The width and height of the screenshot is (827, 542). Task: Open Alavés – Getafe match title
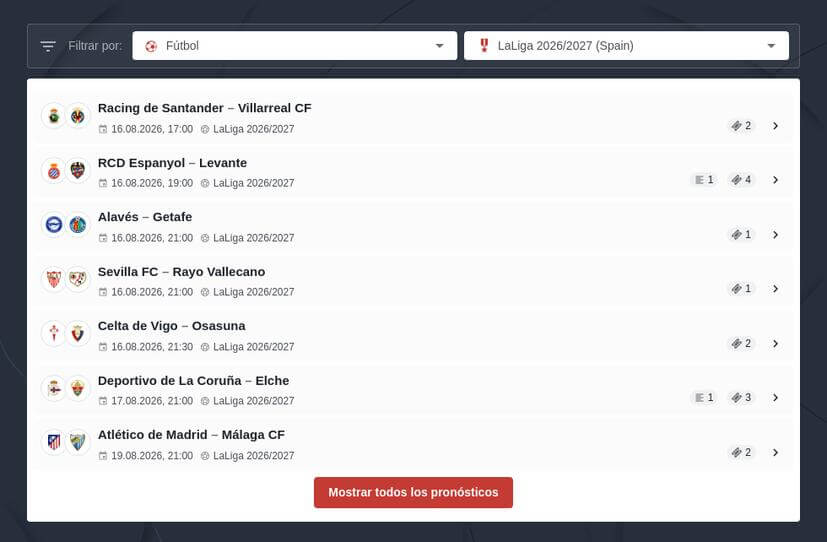145,217
